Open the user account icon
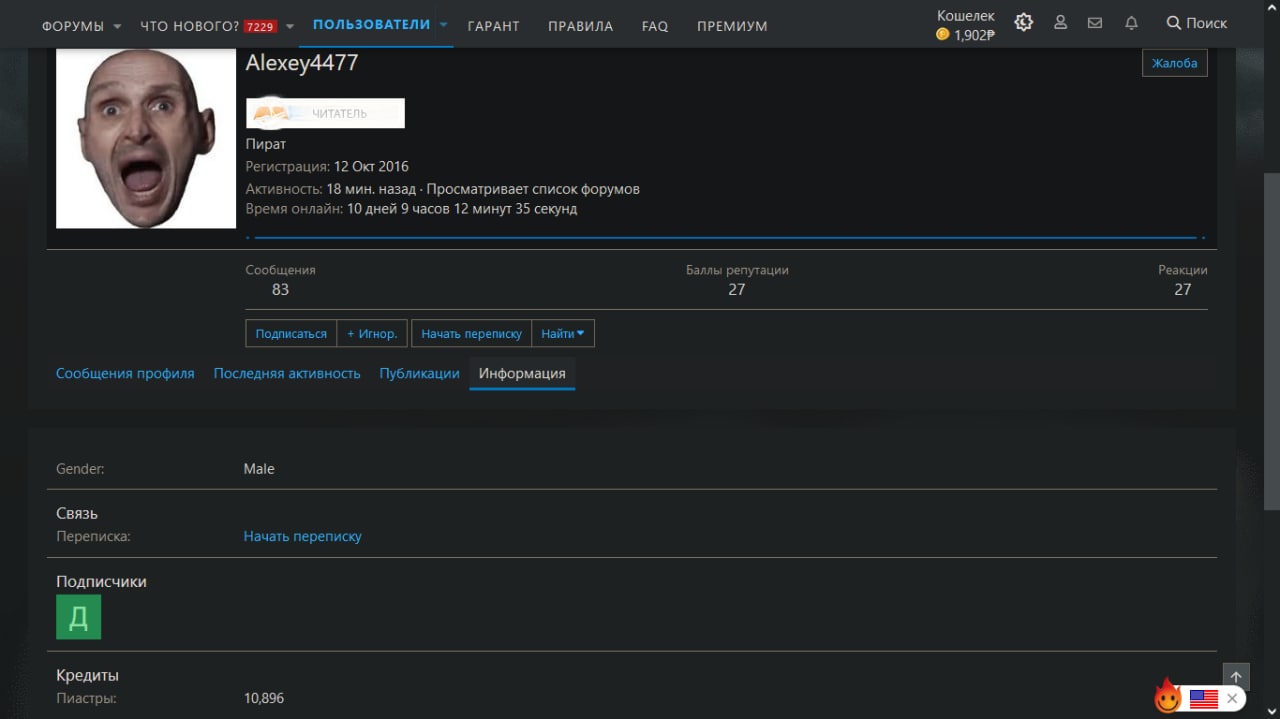Image resolution: width=1280 pixels, height=719 pixels. [1061, 22]
